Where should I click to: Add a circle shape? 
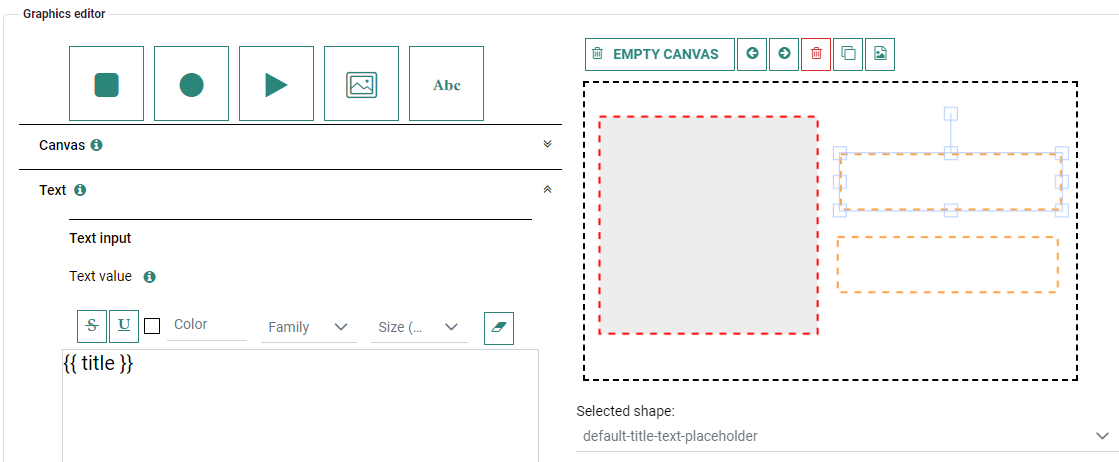pyautogui.click(x=191, y=84)
